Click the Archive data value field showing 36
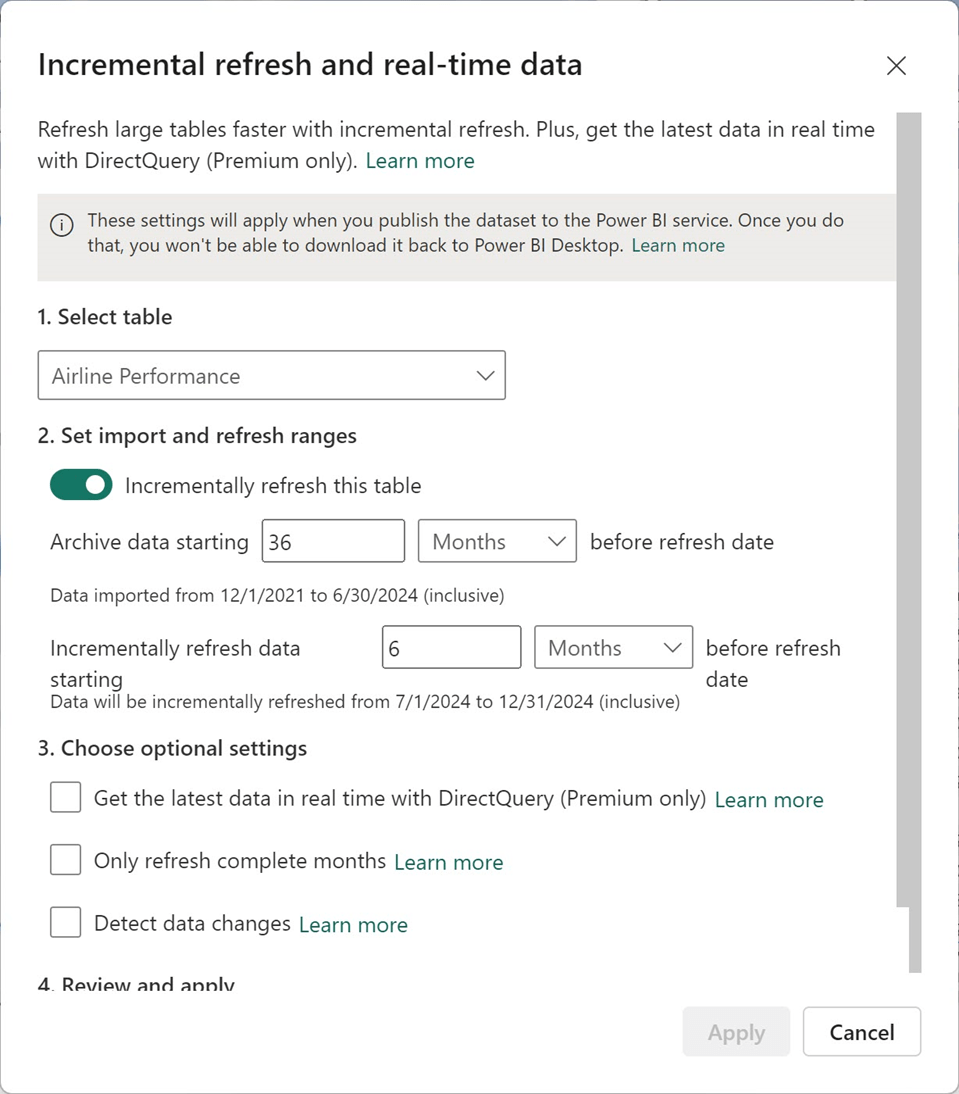Image resolution: width=959 pixels, height=1094 pixels. click(x=333, y=541)
